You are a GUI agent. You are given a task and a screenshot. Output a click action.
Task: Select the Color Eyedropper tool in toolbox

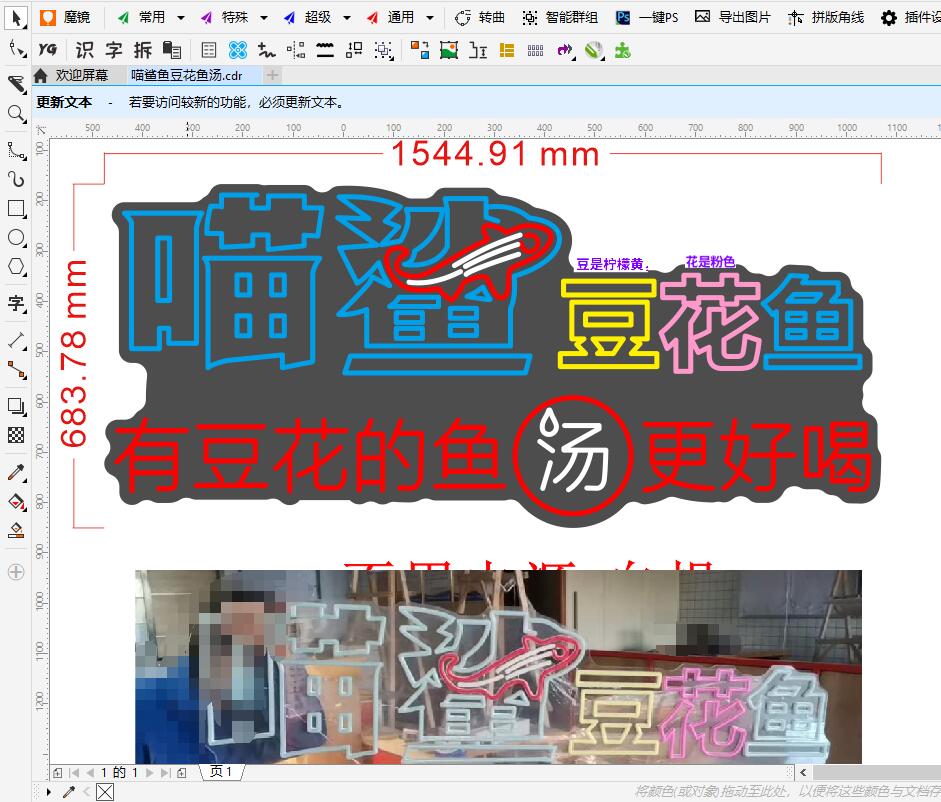[16, 472]
